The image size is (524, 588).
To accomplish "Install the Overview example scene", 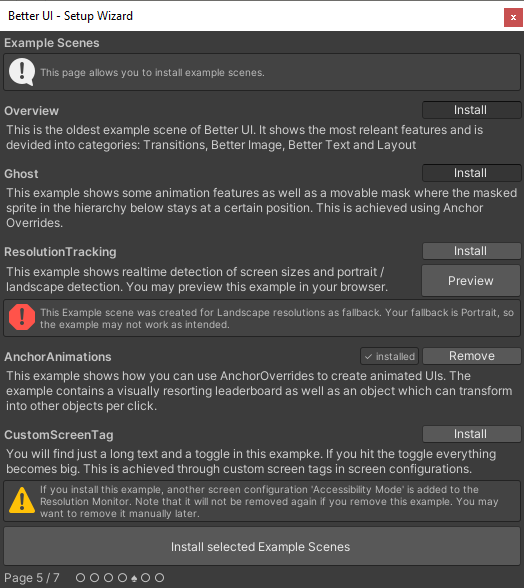I will pyautogui.click(x=471, y=110).
